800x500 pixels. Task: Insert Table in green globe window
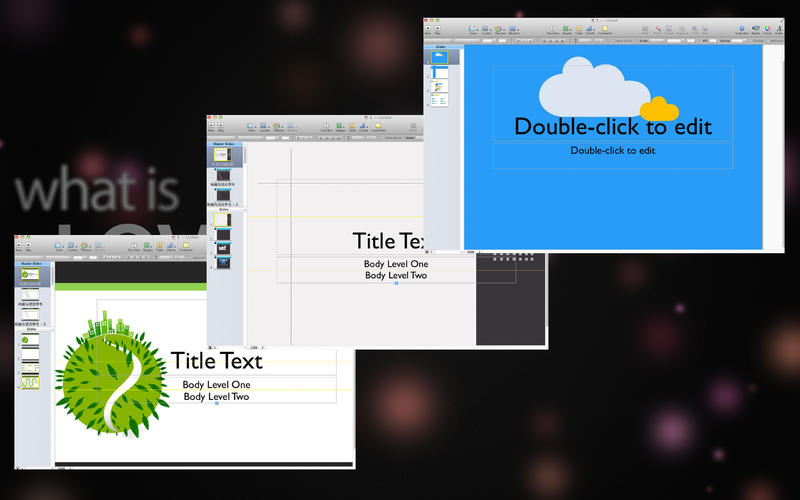pyautogui.click(x=160, y=247)
